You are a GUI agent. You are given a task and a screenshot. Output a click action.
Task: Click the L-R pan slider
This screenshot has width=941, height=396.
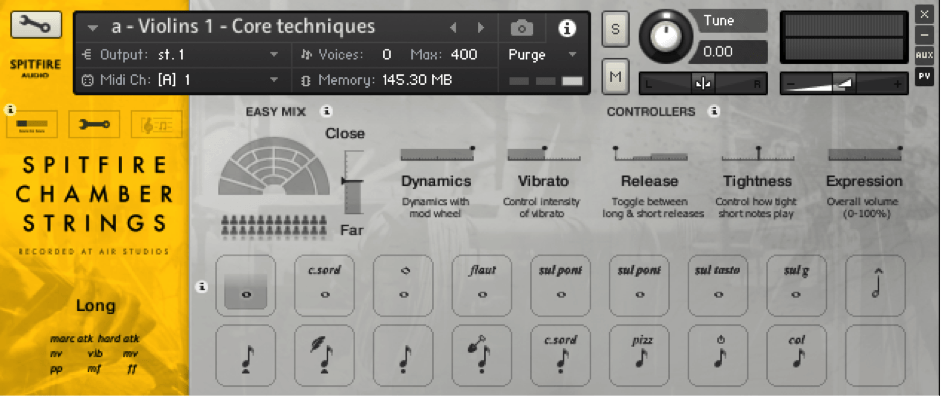click(x=703, y=84)
